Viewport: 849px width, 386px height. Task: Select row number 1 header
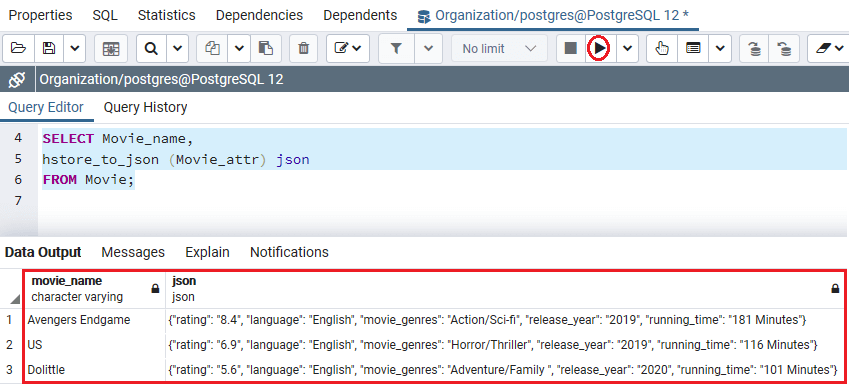click(9, 320)
